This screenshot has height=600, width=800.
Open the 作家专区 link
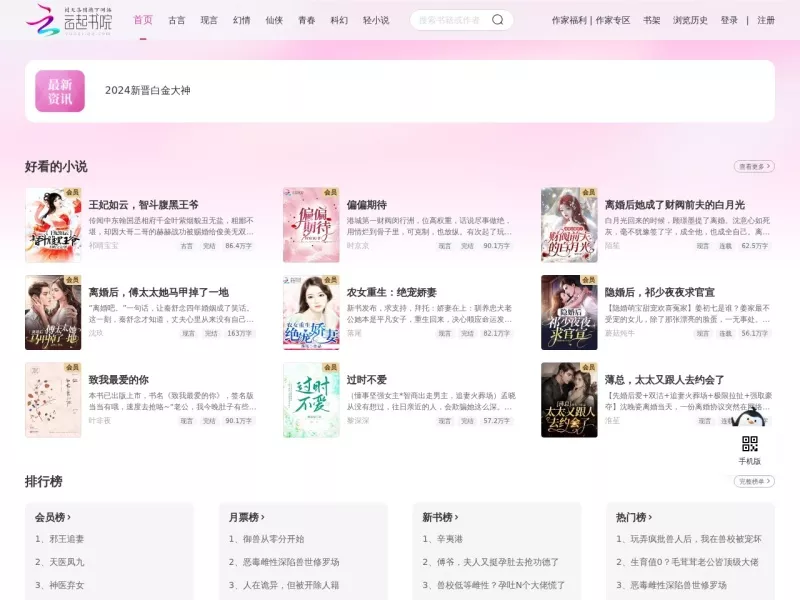(613, 20)
